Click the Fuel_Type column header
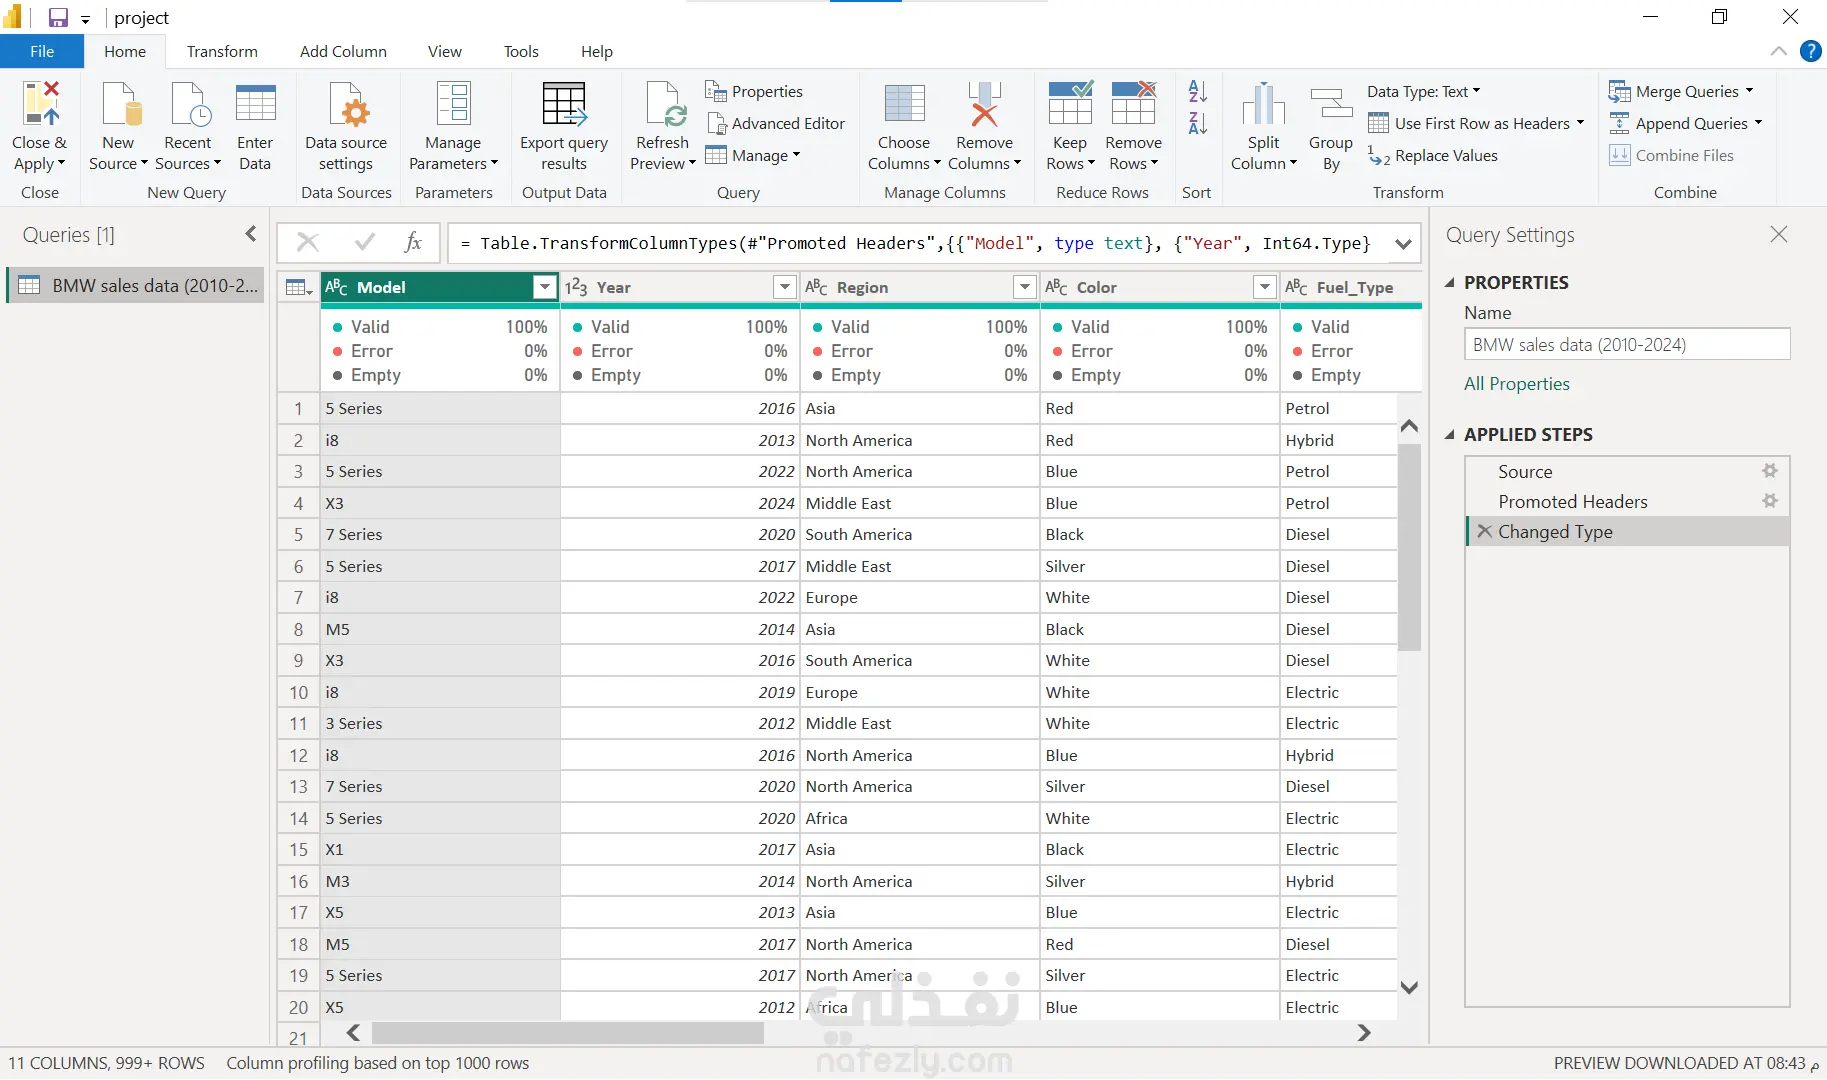 pos(1350,287)
